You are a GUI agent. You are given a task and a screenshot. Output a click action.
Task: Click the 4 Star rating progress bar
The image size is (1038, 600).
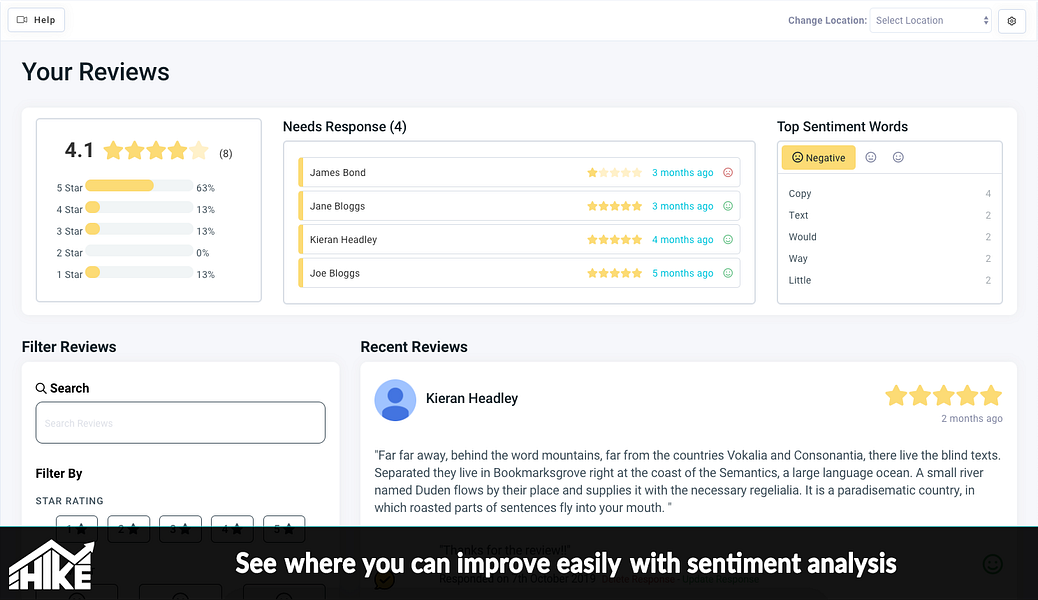coord(139,208)
